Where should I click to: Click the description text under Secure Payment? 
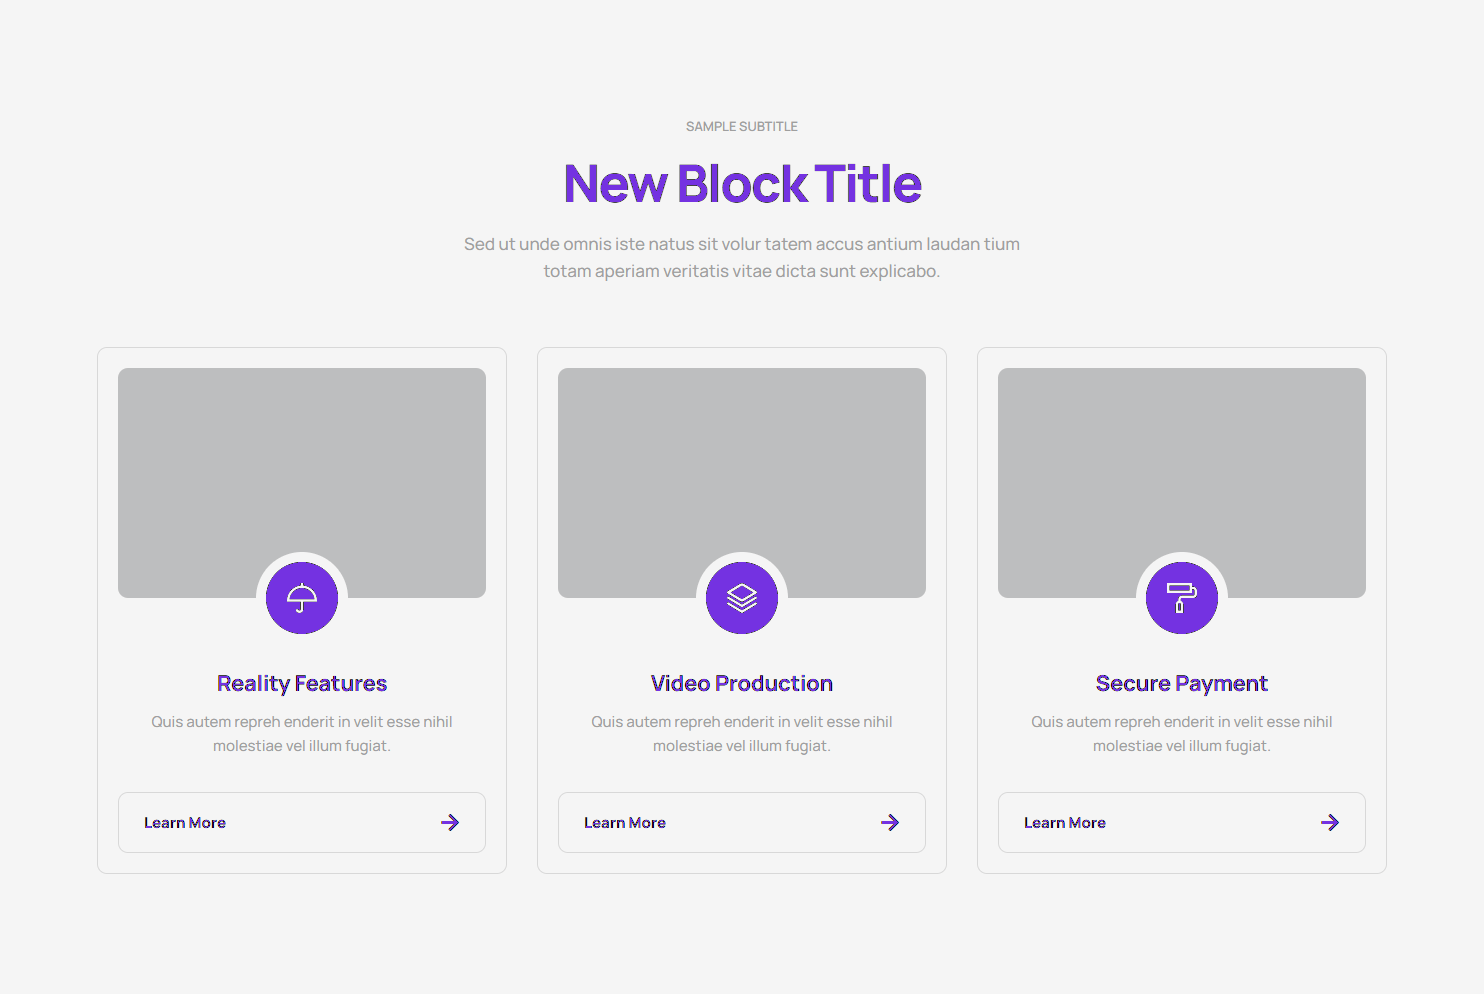click(x=1182, y=734)
